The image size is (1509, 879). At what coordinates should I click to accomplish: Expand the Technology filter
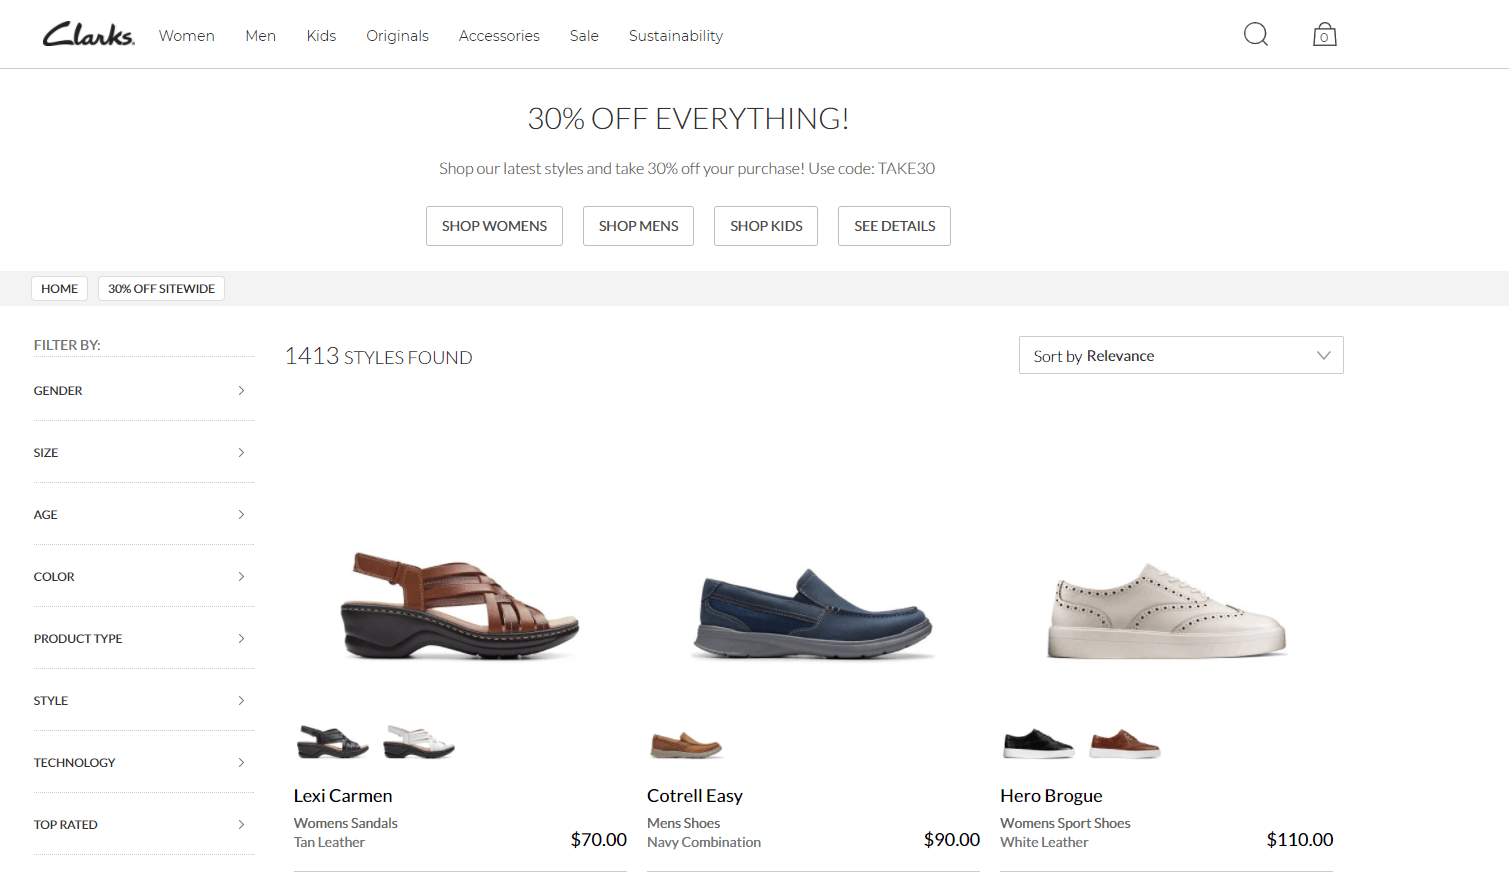tap(144, 763)
